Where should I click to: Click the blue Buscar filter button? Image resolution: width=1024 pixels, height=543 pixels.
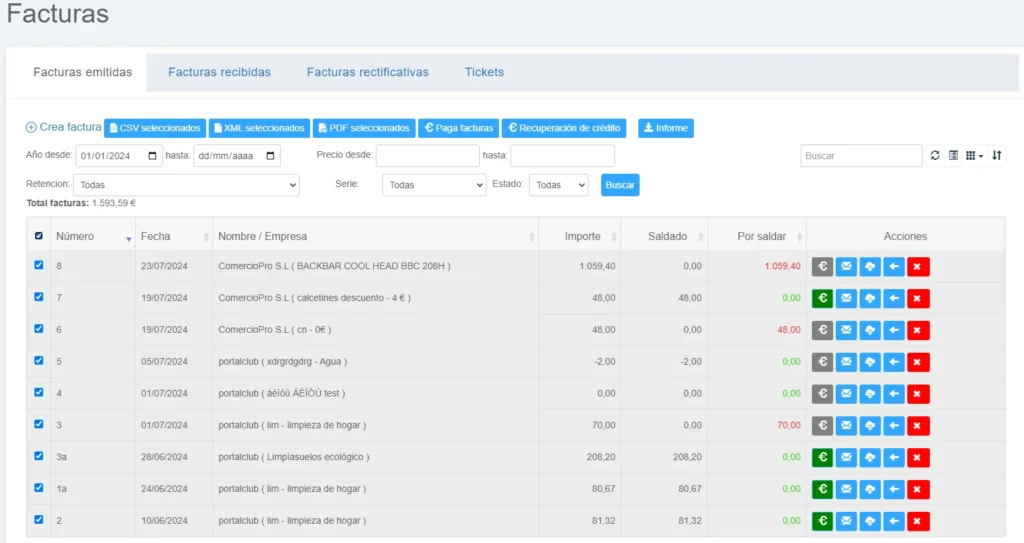pos(620,185)
